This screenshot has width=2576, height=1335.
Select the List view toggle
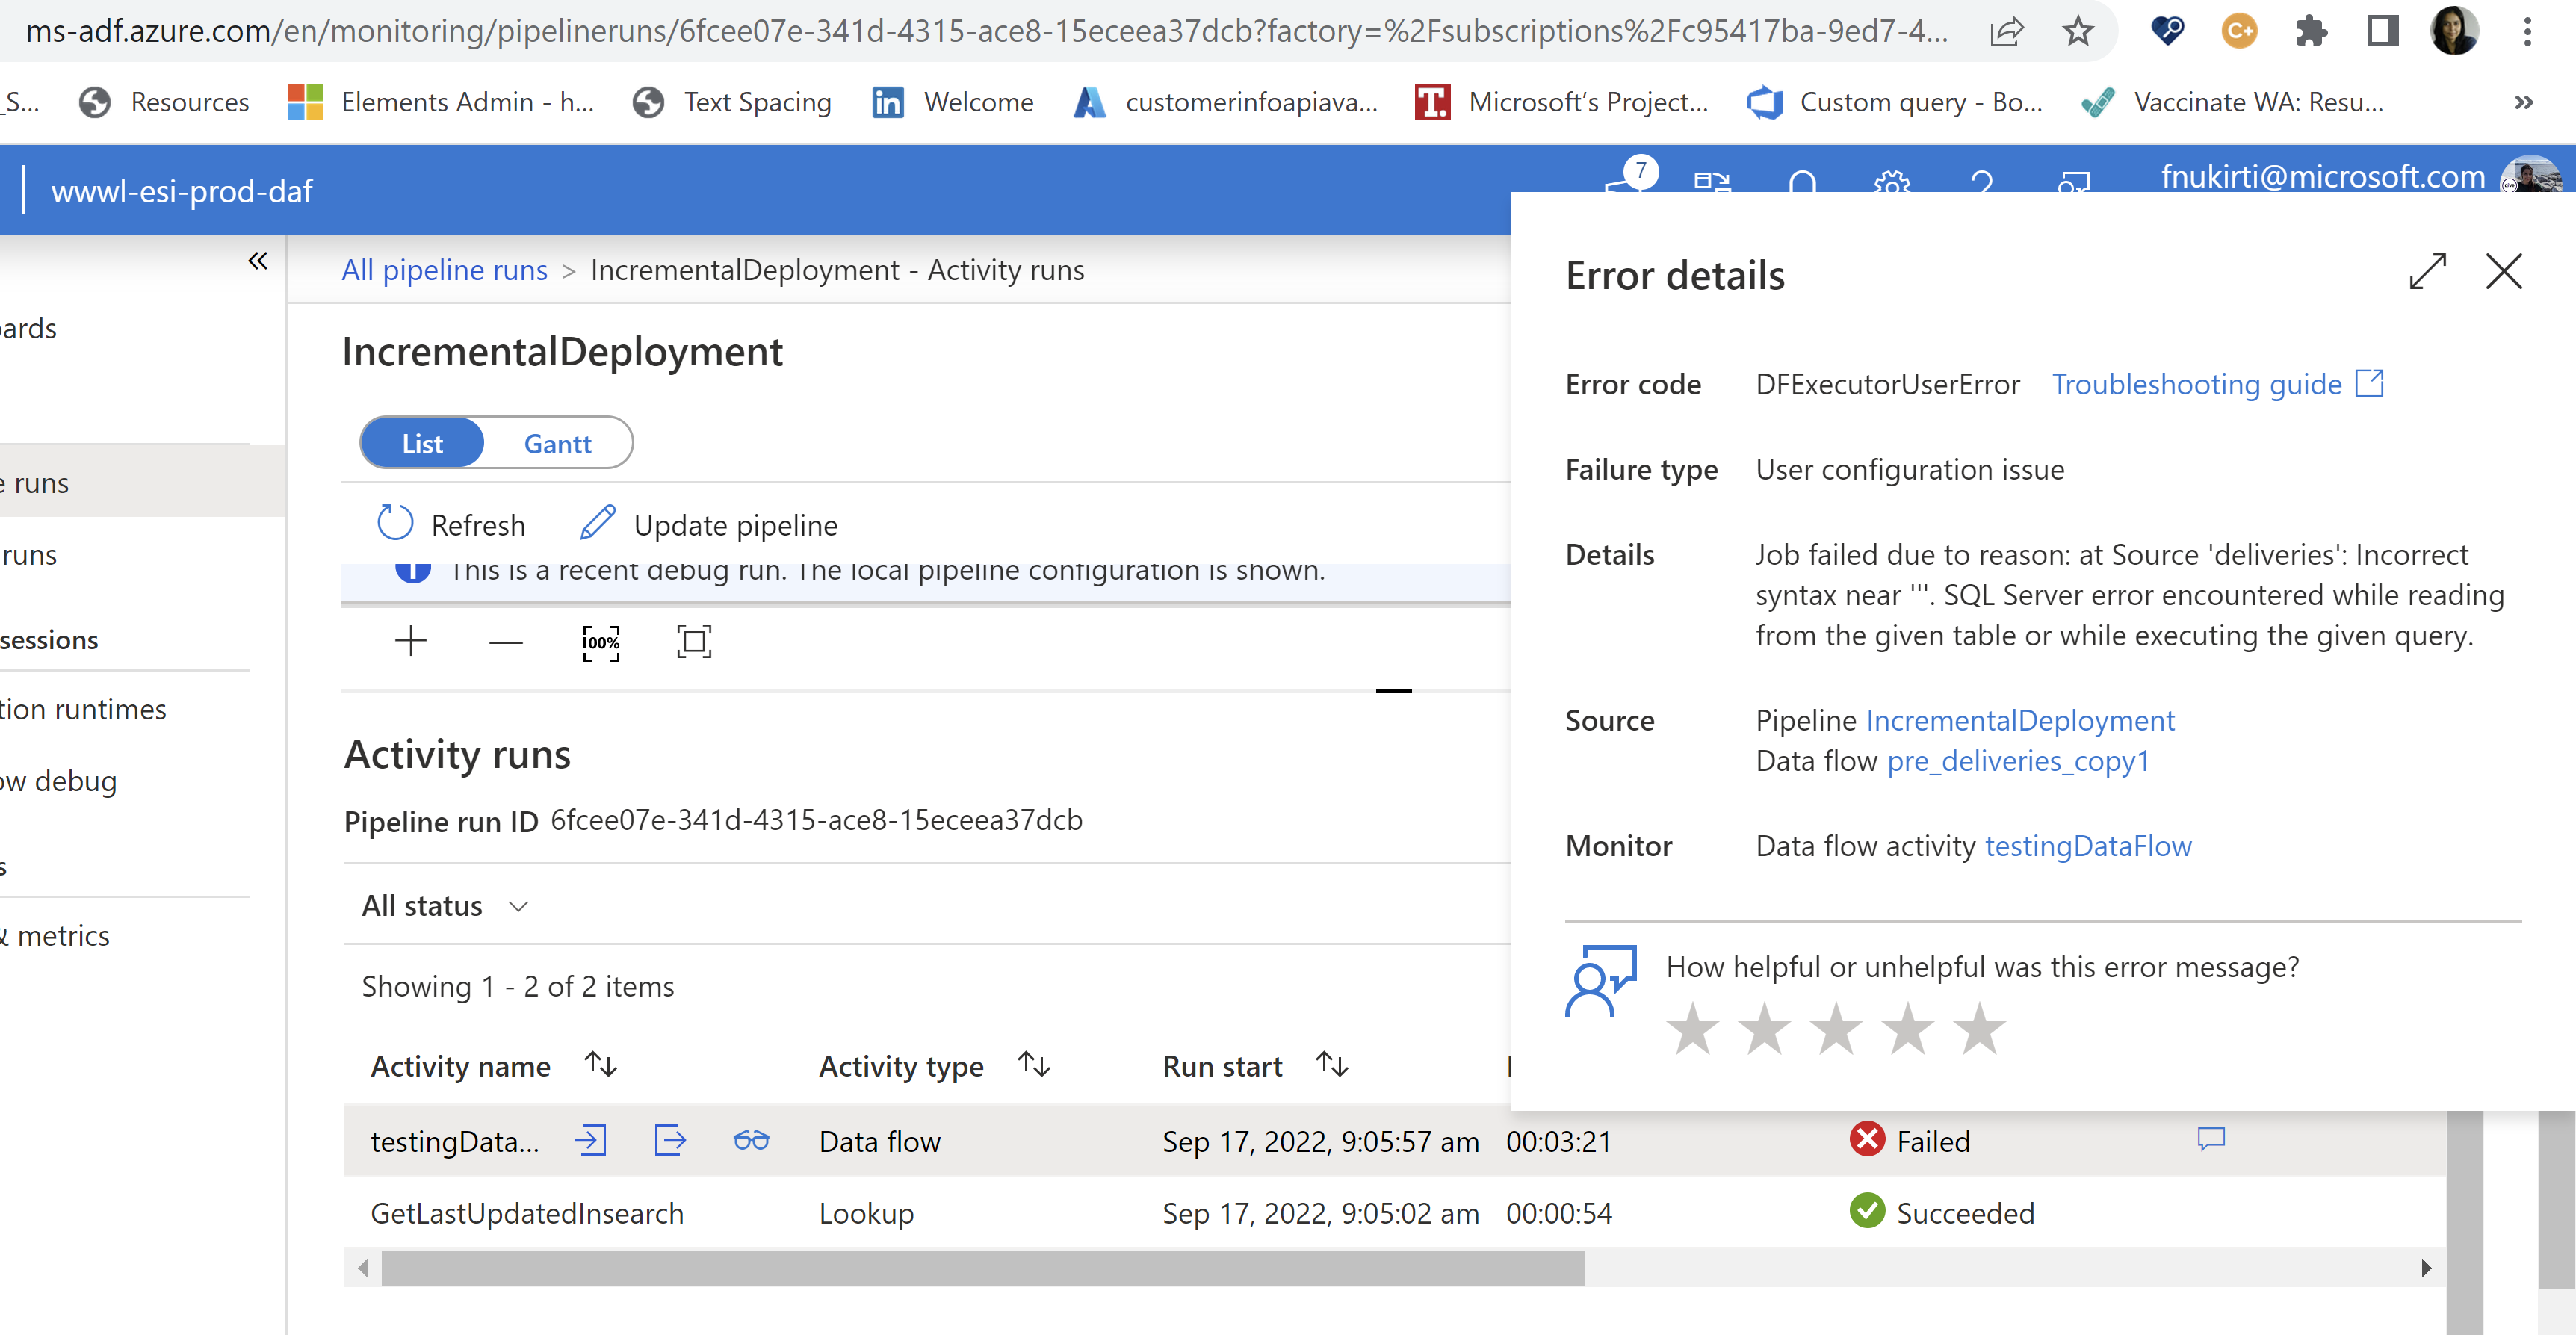point(421,443)
